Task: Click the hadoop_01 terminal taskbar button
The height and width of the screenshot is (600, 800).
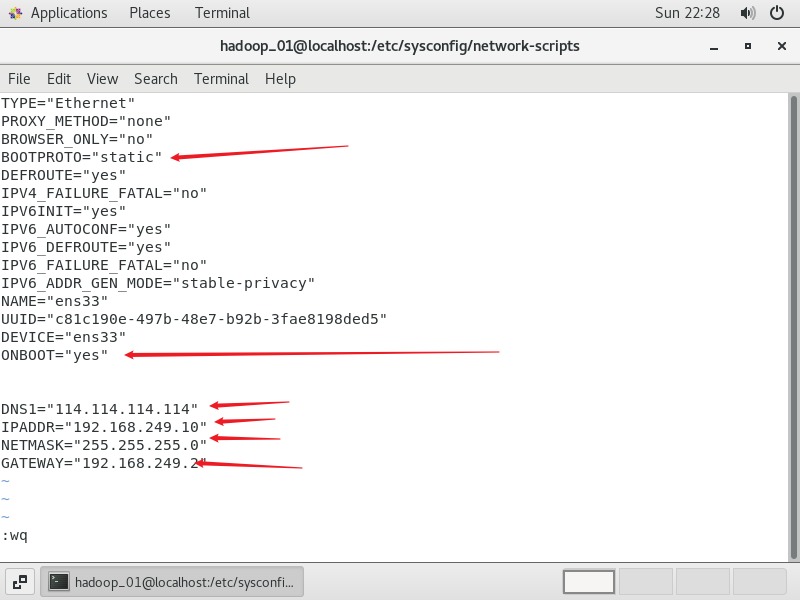Action: 172,582
